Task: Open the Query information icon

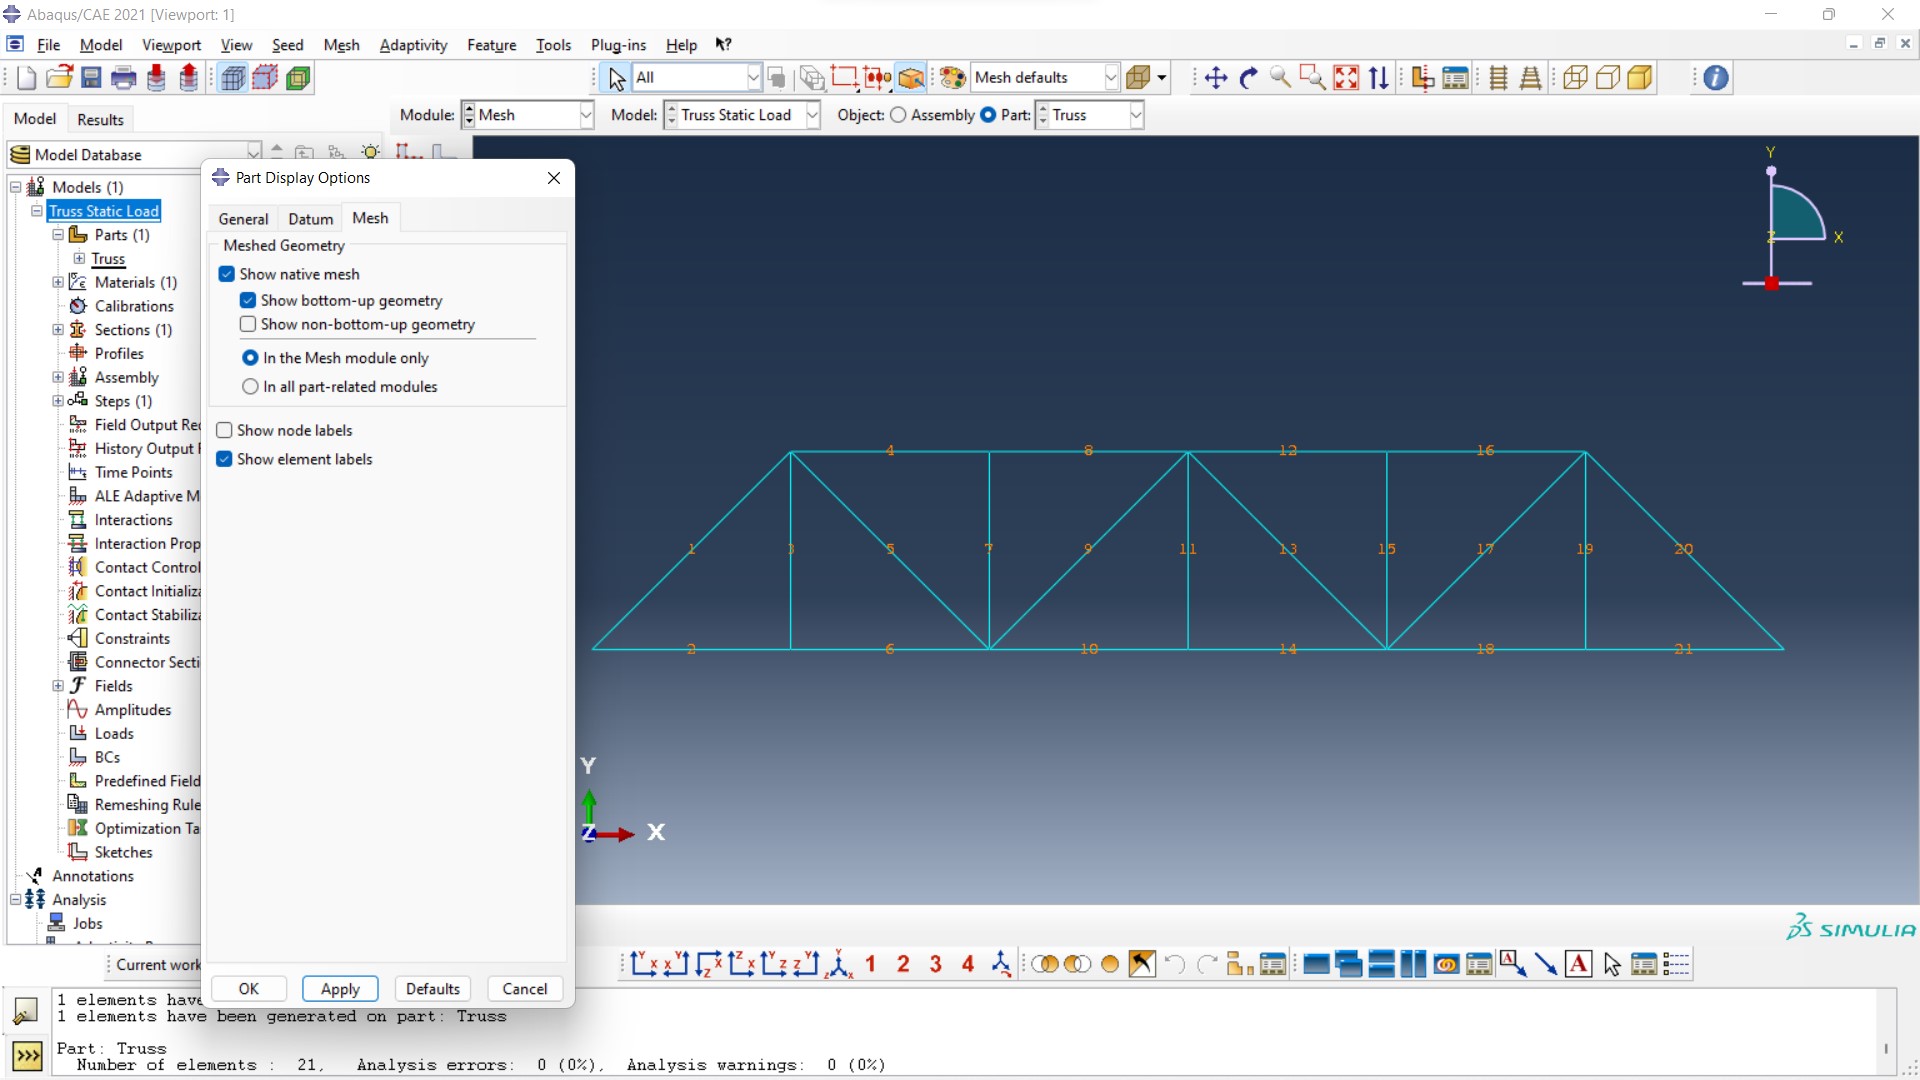Action: [x=1716, y=78]
